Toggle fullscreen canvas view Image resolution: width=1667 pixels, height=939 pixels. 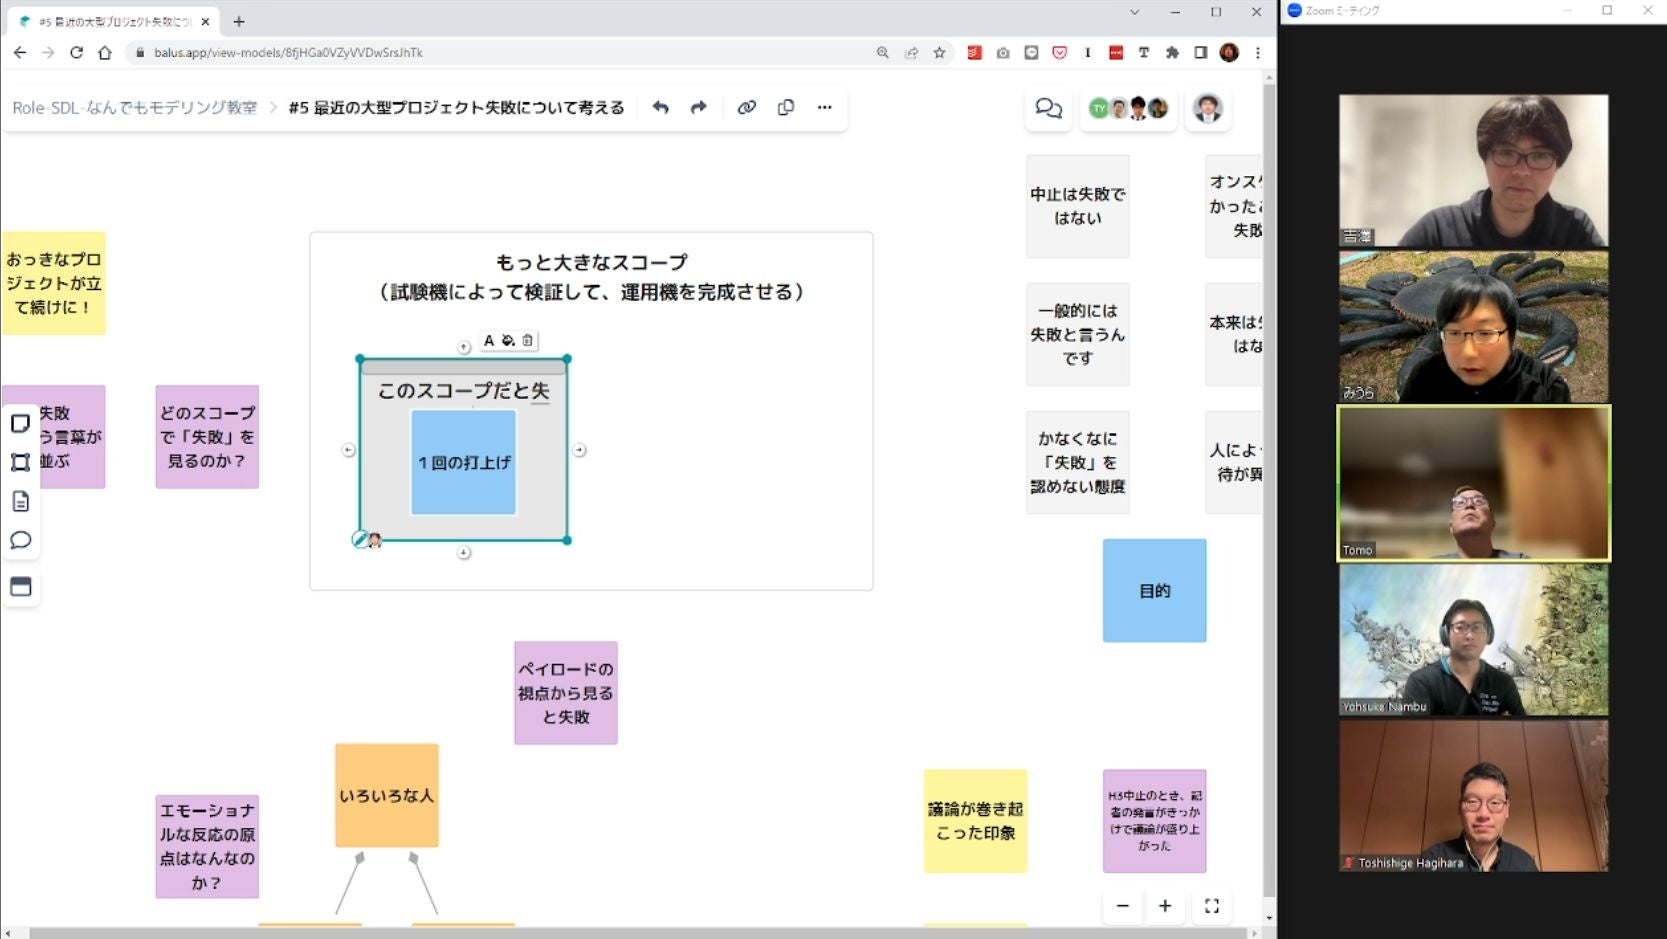pos(1212,906)
